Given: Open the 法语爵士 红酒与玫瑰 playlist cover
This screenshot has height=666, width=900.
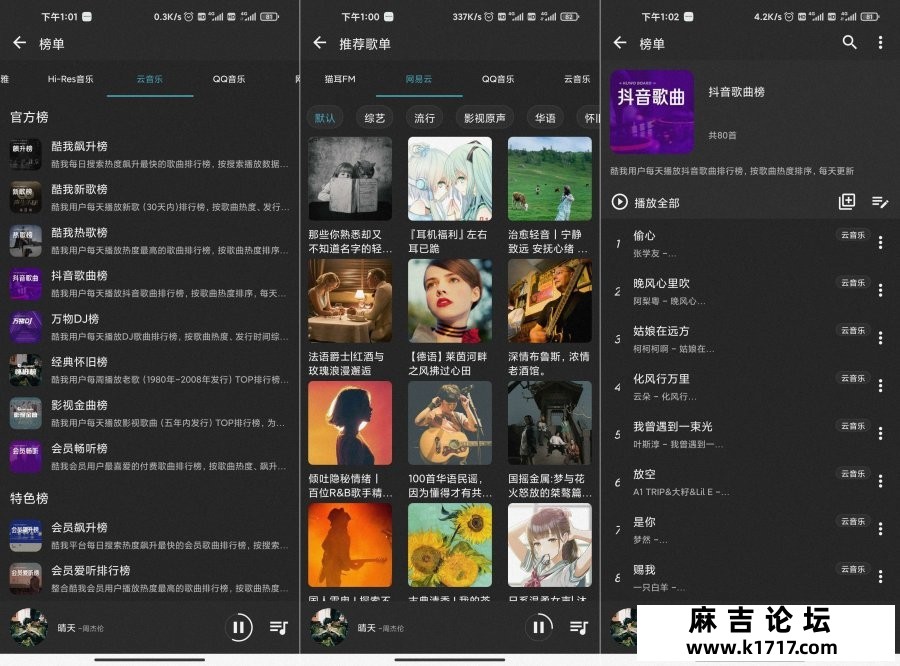Looking at the screenshot, I should coord(350,301).
